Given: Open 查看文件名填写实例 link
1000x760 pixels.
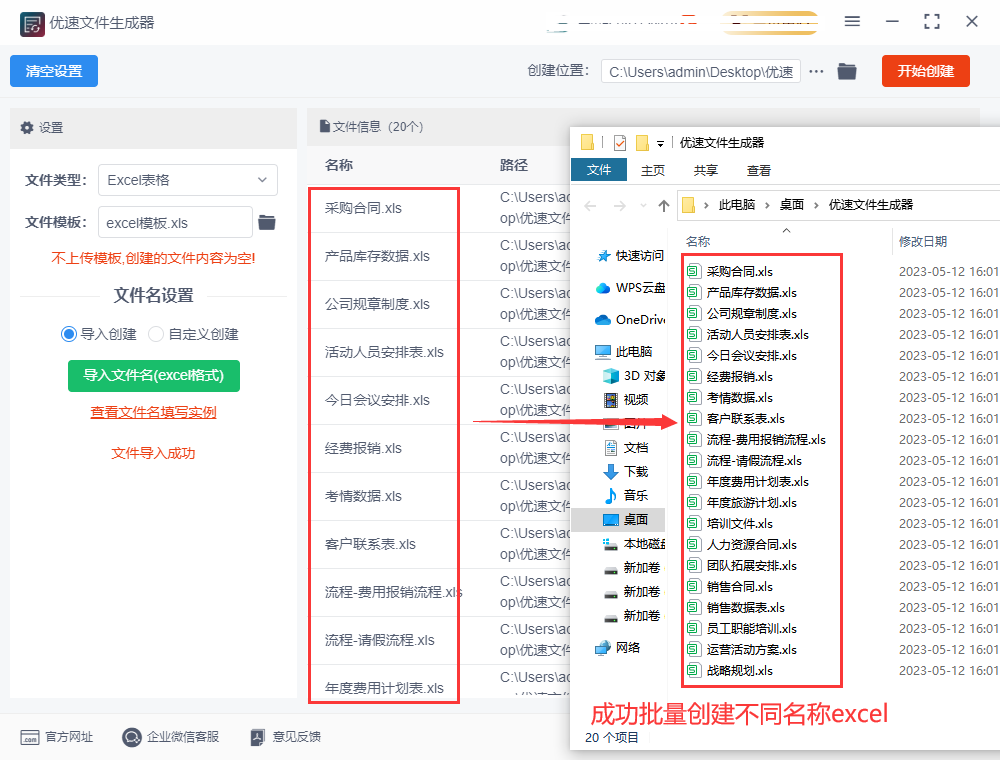Looking at the screenshot, I should coord(153,412).
